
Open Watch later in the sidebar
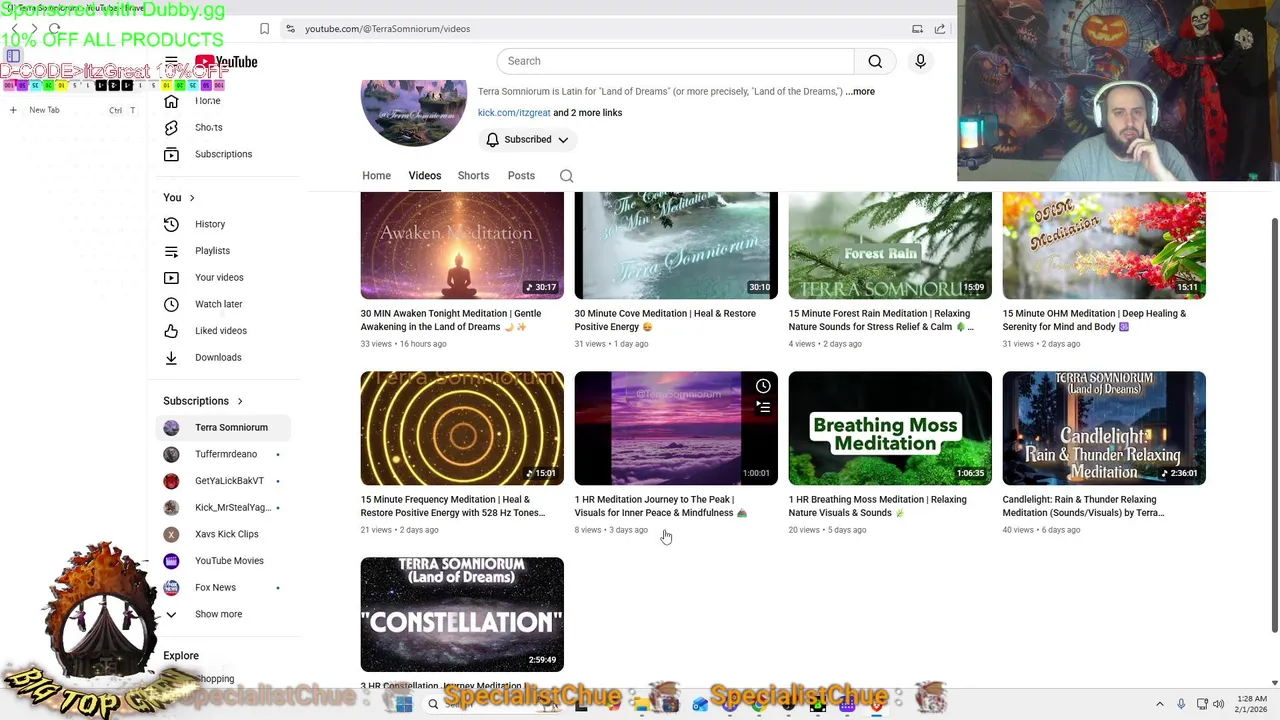coord(218,304)
